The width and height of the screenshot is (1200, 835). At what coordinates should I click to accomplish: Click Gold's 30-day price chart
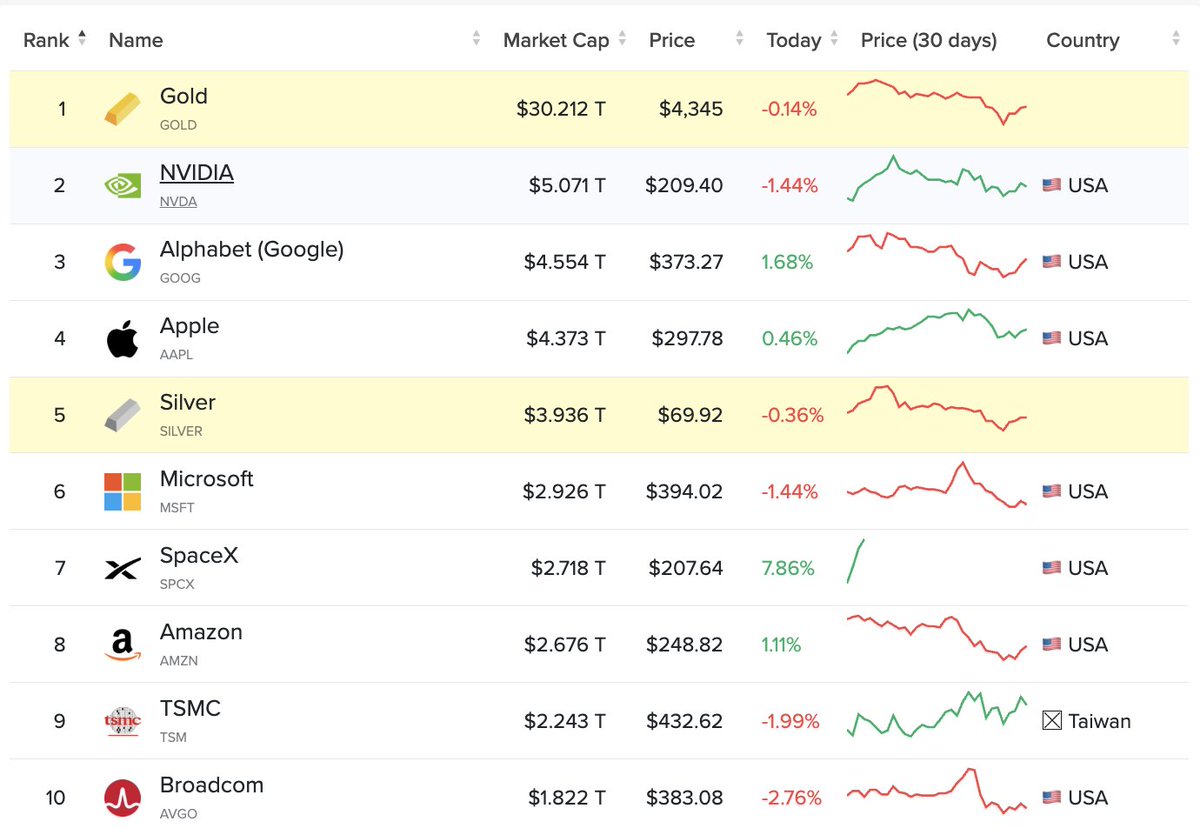[x=938, y=101]
